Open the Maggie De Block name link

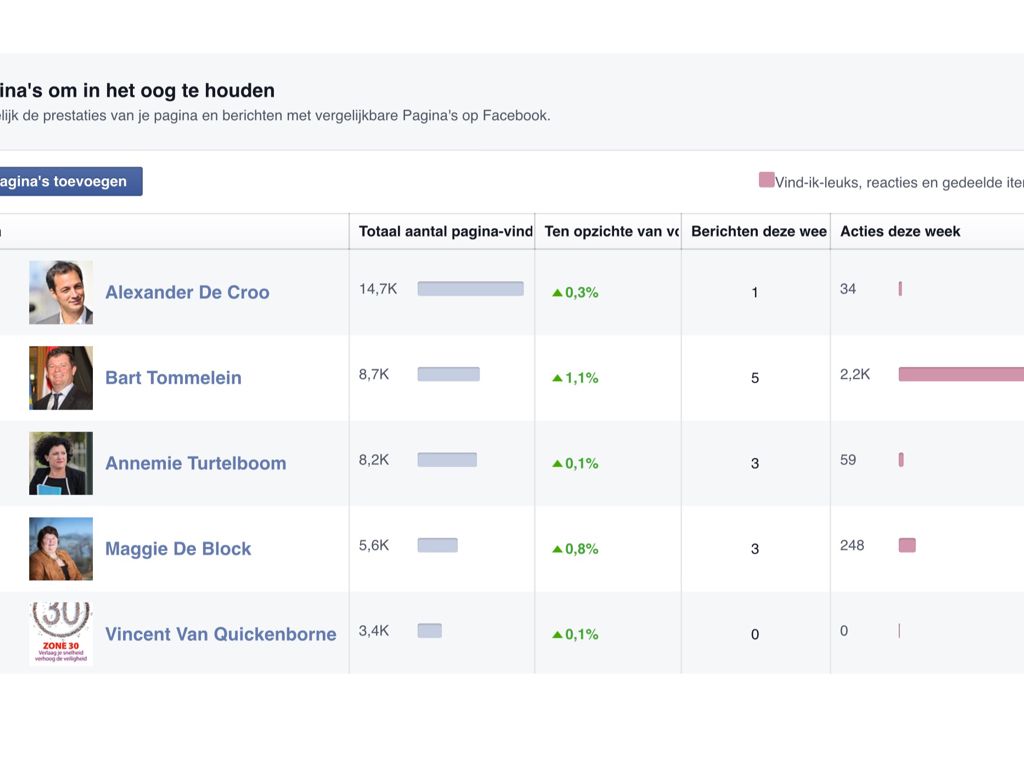click(178, 549)
